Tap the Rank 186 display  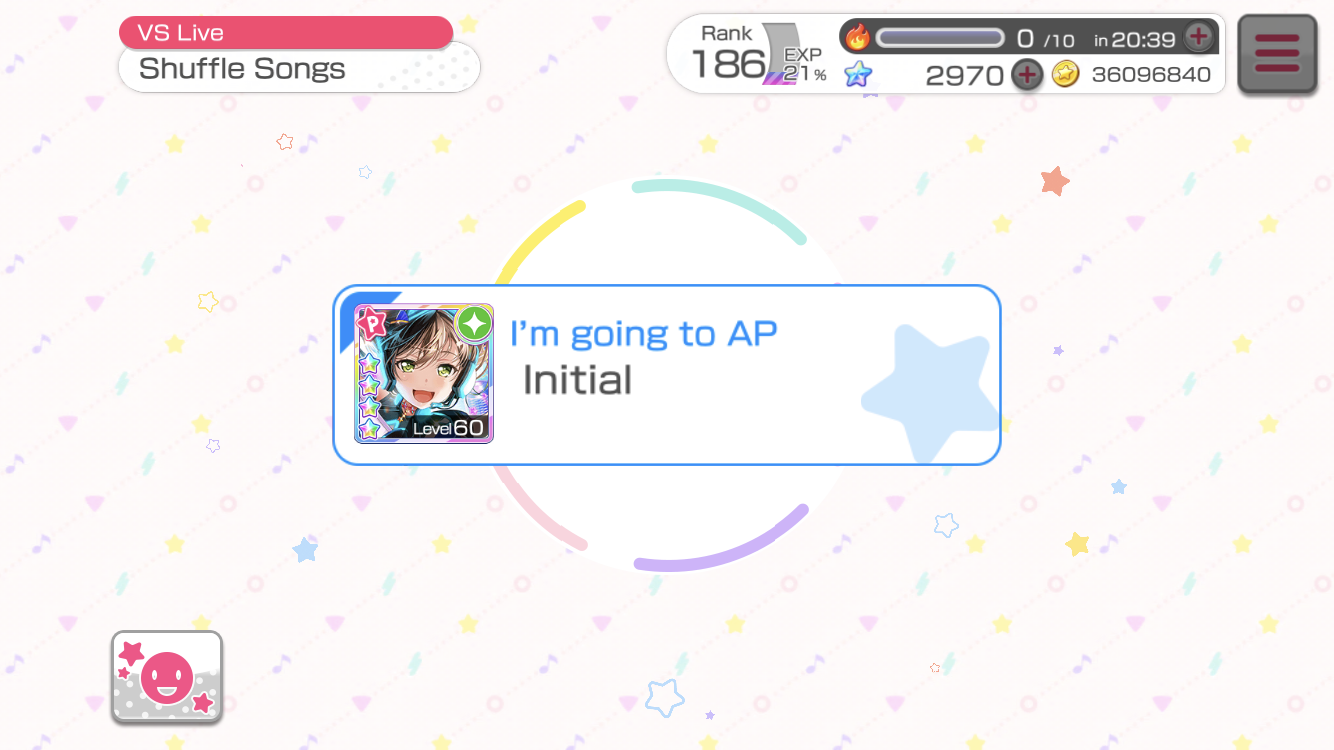[x=727, y=53]
